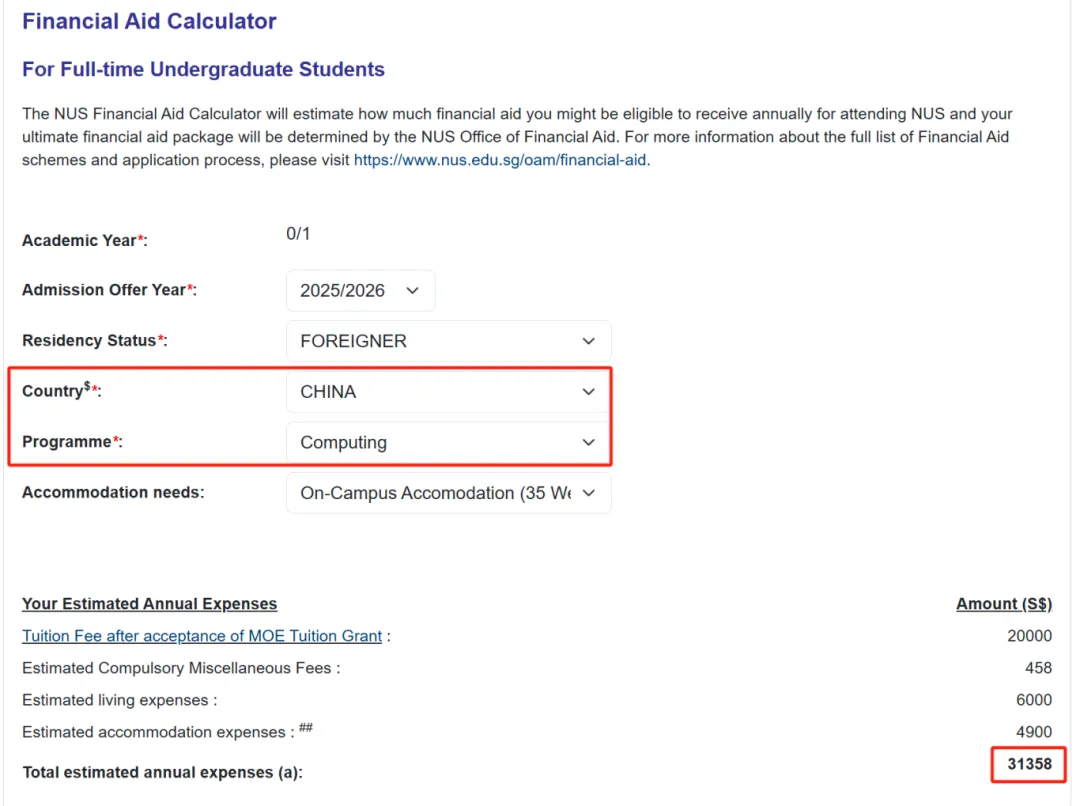Click the Financial Aid Calculator heading

[149, 21]
